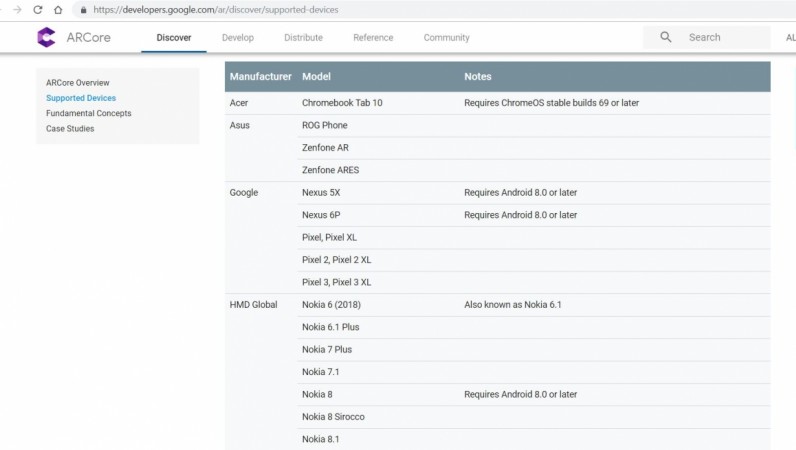The image size is (796, 450).
Task: Select the Zenfone ARES row
Action: (x=534, y=170)
